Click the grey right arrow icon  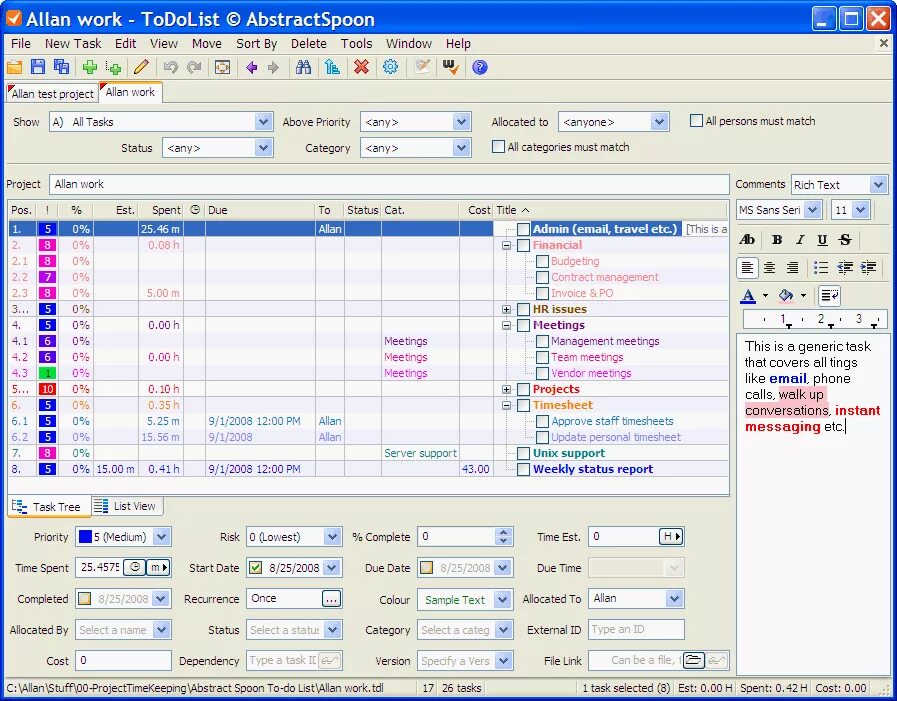(273, 67)
